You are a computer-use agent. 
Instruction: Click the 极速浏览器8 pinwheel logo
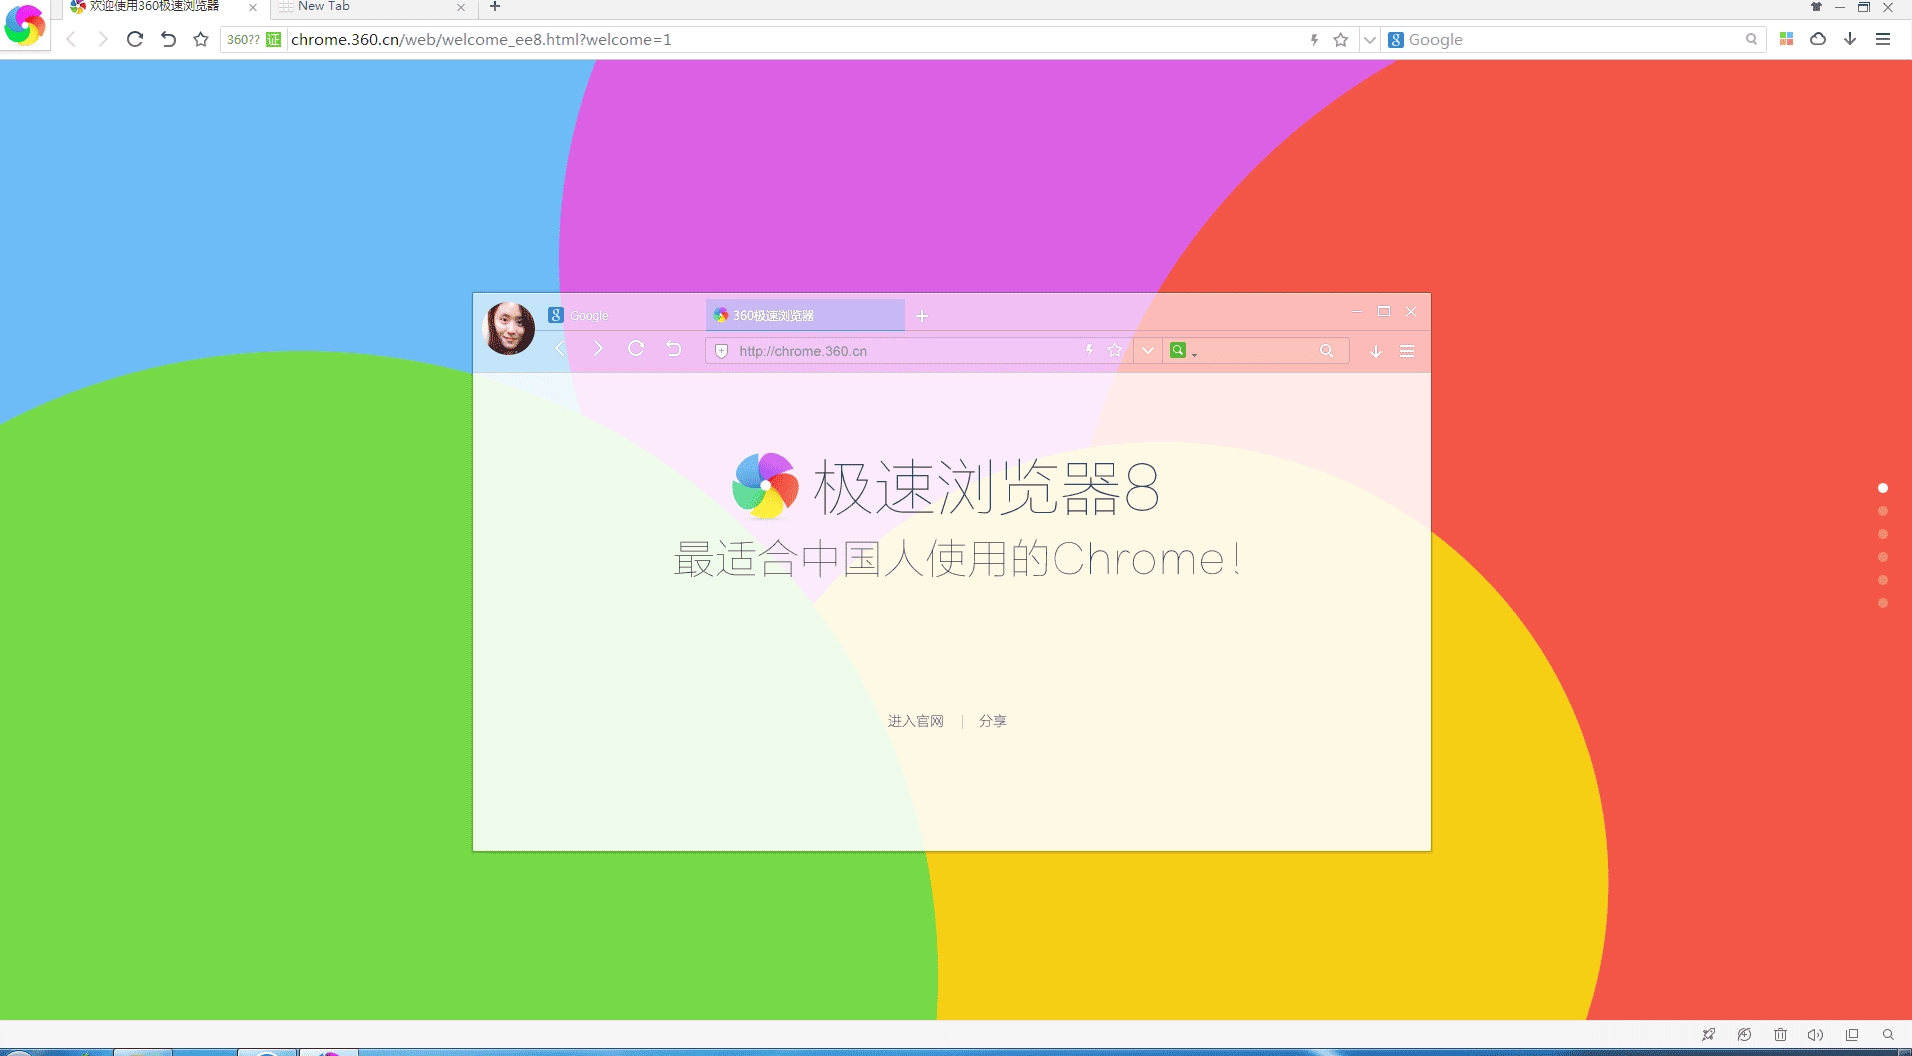pos(765,486)
